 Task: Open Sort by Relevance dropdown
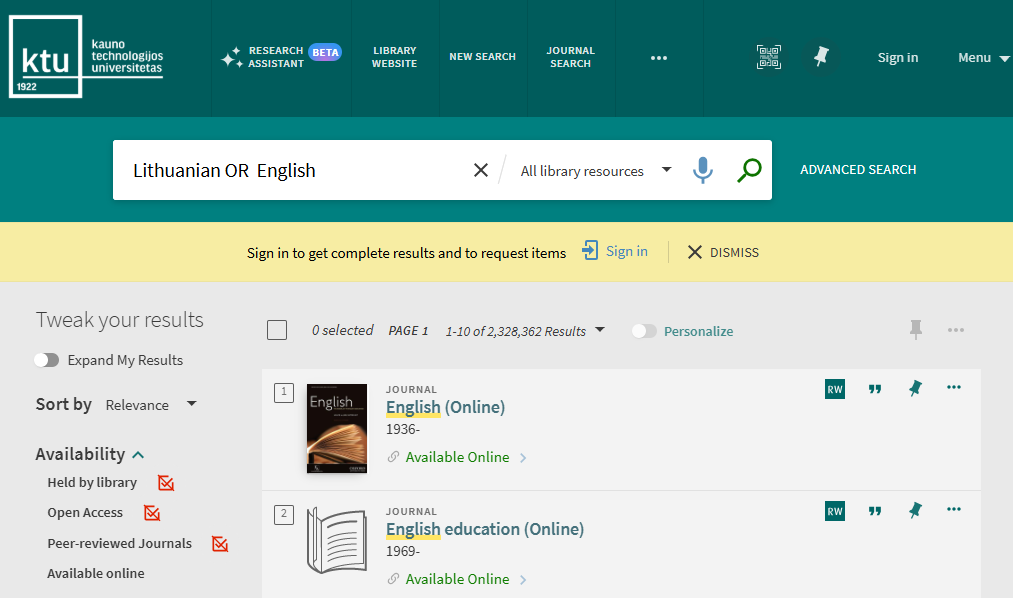(150, 405)
